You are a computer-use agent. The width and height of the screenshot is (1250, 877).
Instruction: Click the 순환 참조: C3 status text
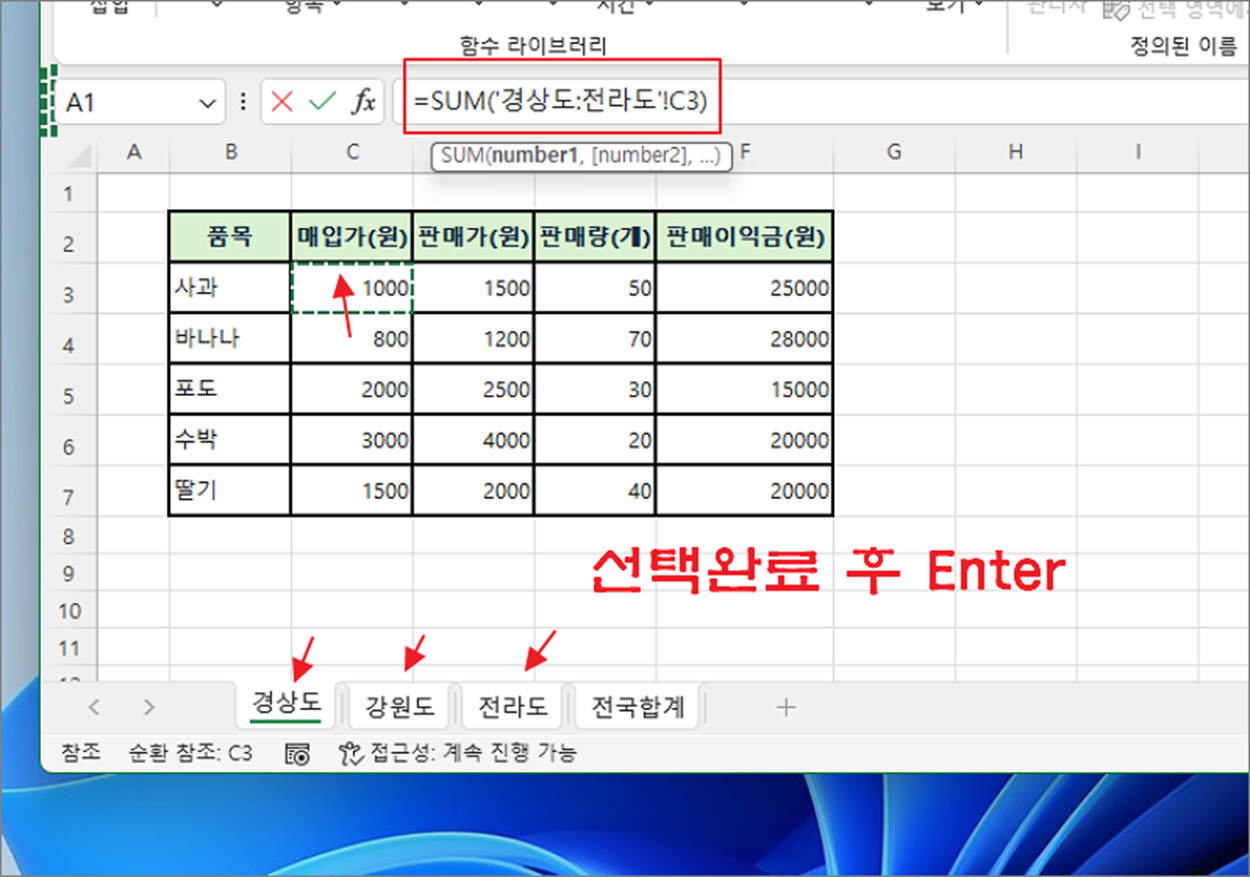[190, 754]
